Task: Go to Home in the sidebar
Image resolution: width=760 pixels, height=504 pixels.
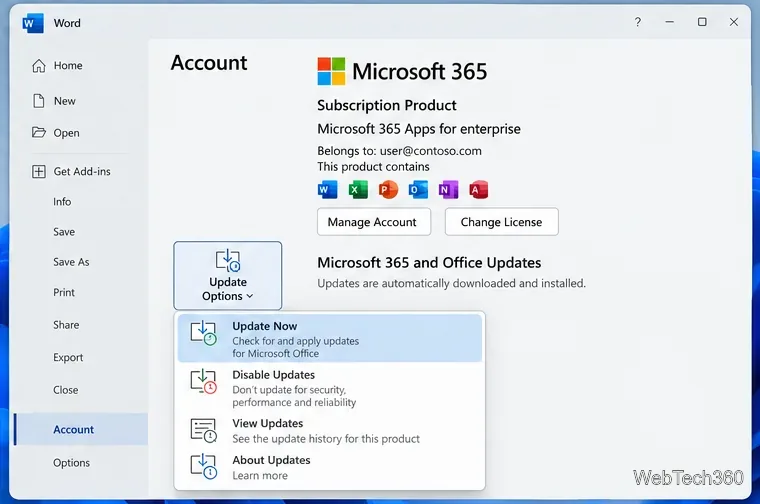Action: pos(68,65)
